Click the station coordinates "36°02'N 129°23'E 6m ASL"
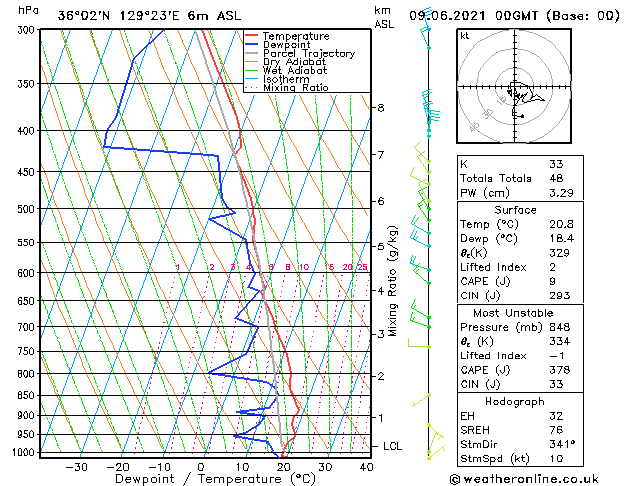Screen dimensions: 629x486 (149, 16)
